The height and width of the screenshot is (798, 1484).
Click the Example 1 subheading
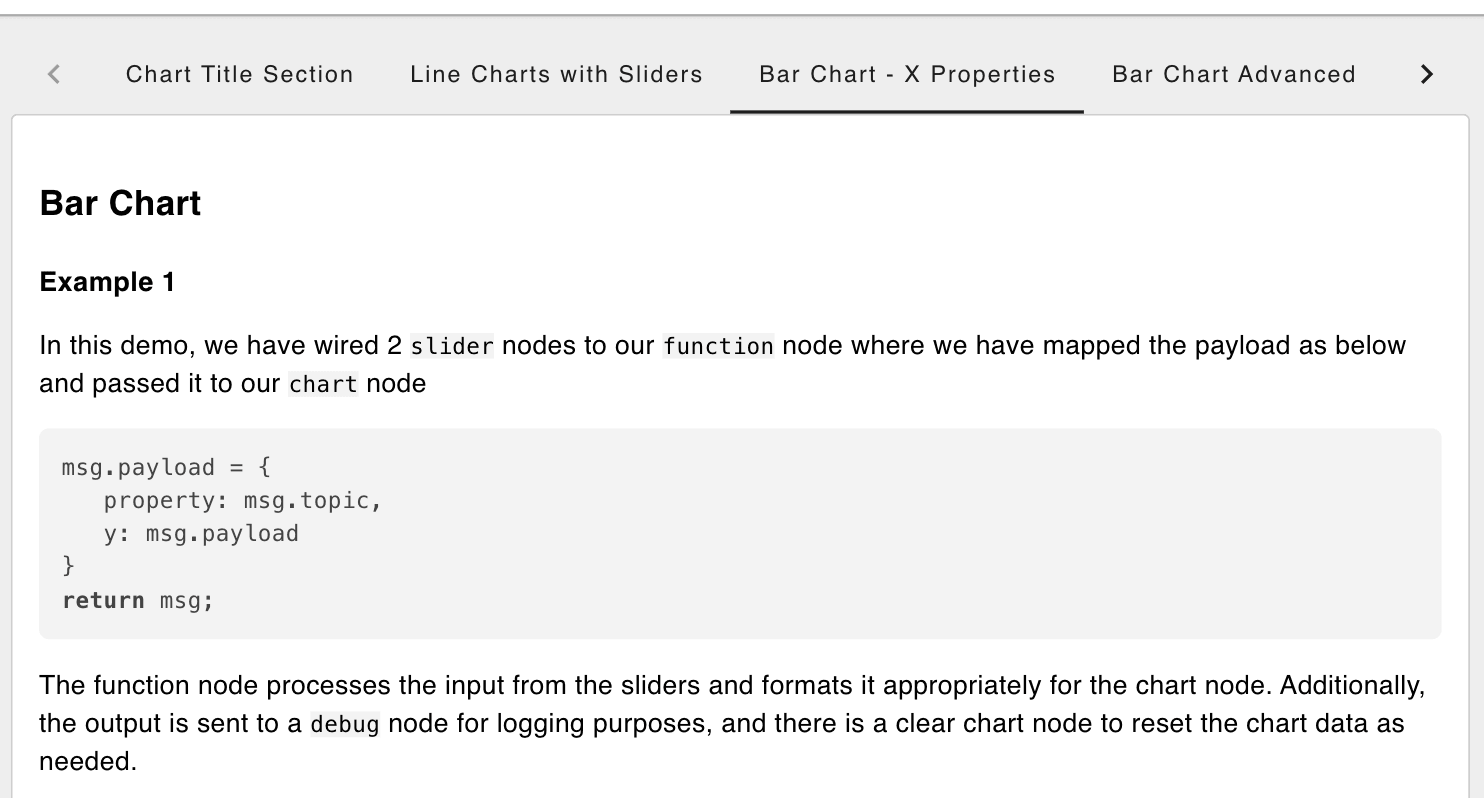[x=107, y=282]
